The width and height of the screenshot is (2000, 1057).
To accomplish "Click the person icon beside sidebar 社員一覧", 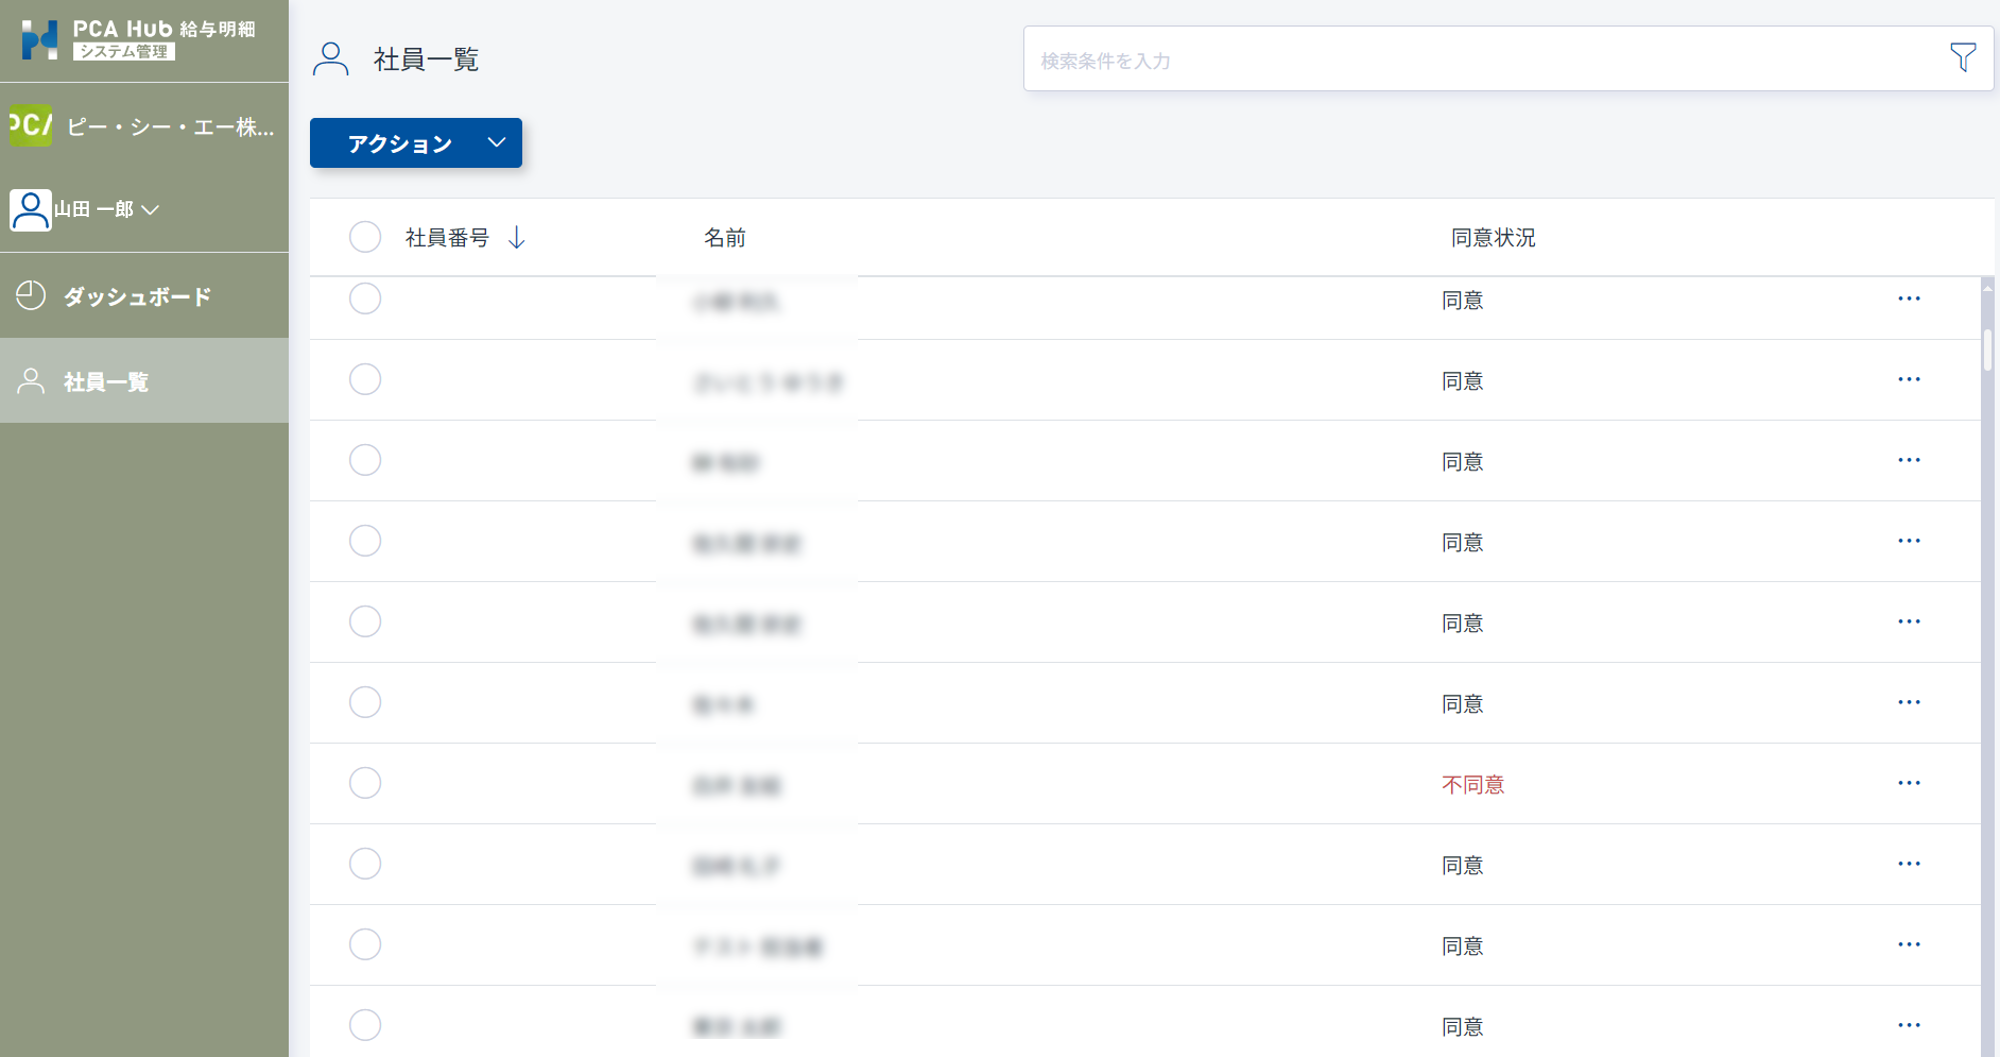I will pos(31,381).
